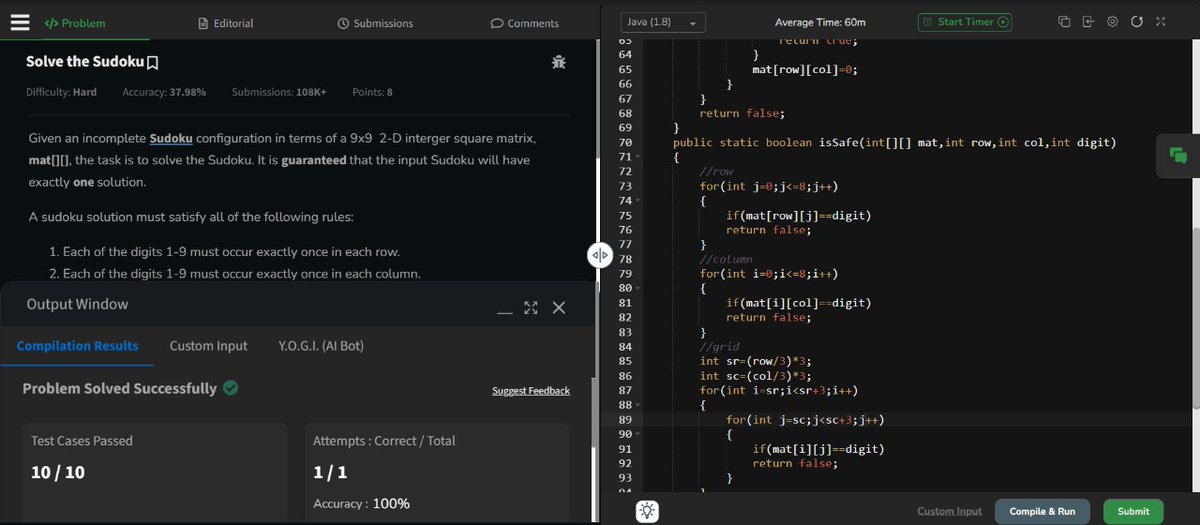Collapse the code block at line 90
1200x525 pixels.
(638, 434)
